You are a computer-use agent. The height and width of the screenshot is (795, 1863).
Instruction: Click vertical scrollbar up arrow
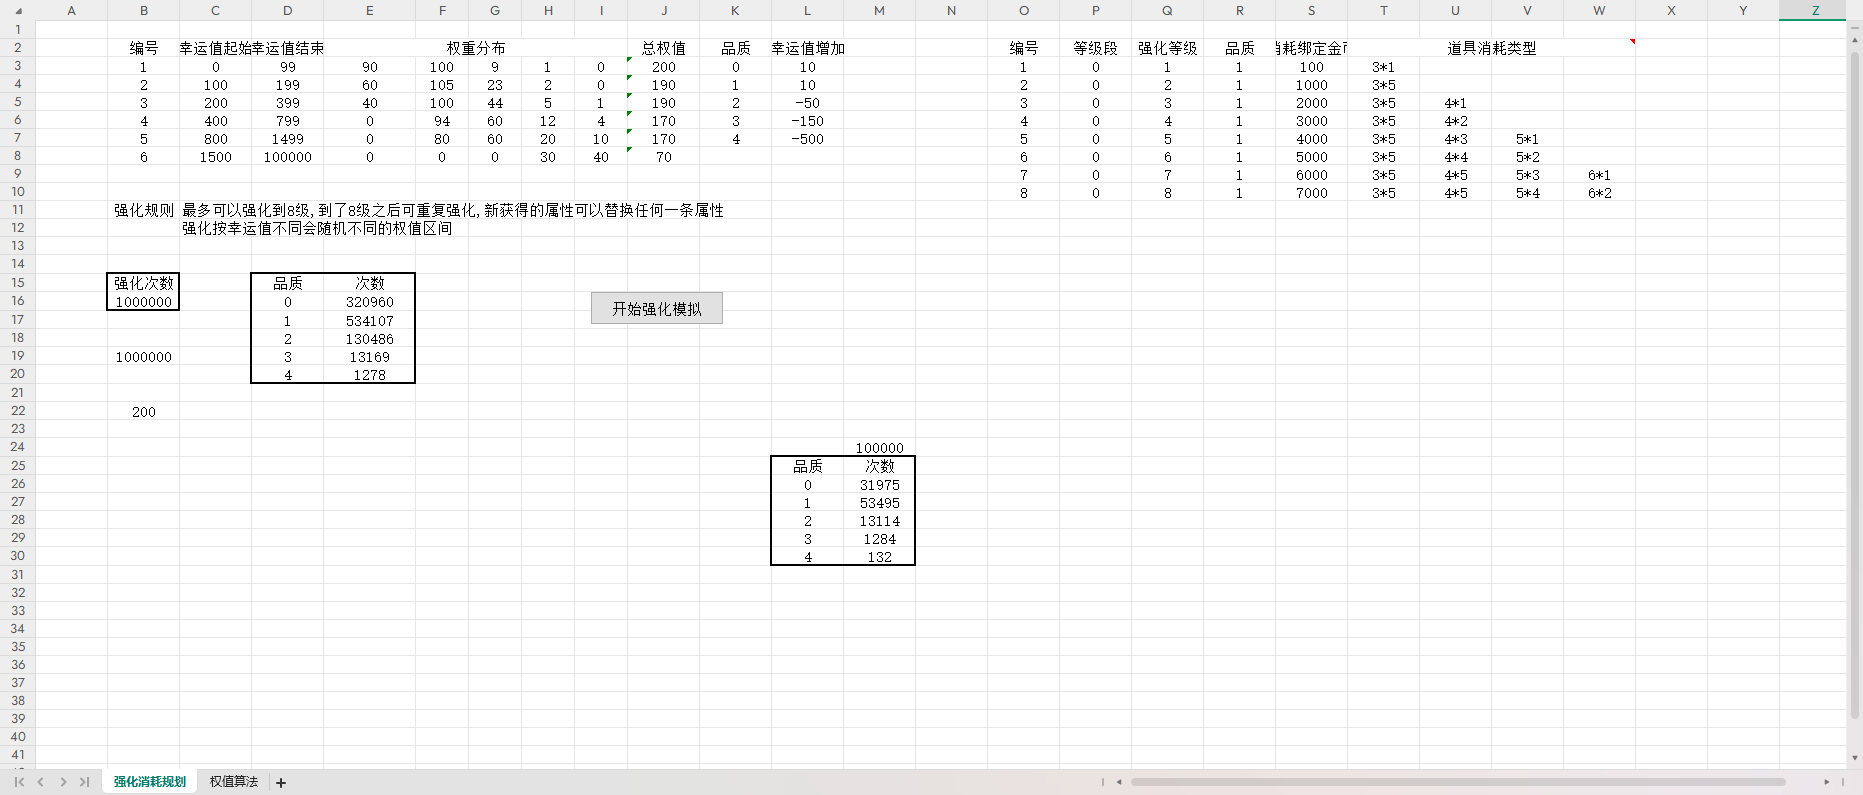(x=1855, y=40)
